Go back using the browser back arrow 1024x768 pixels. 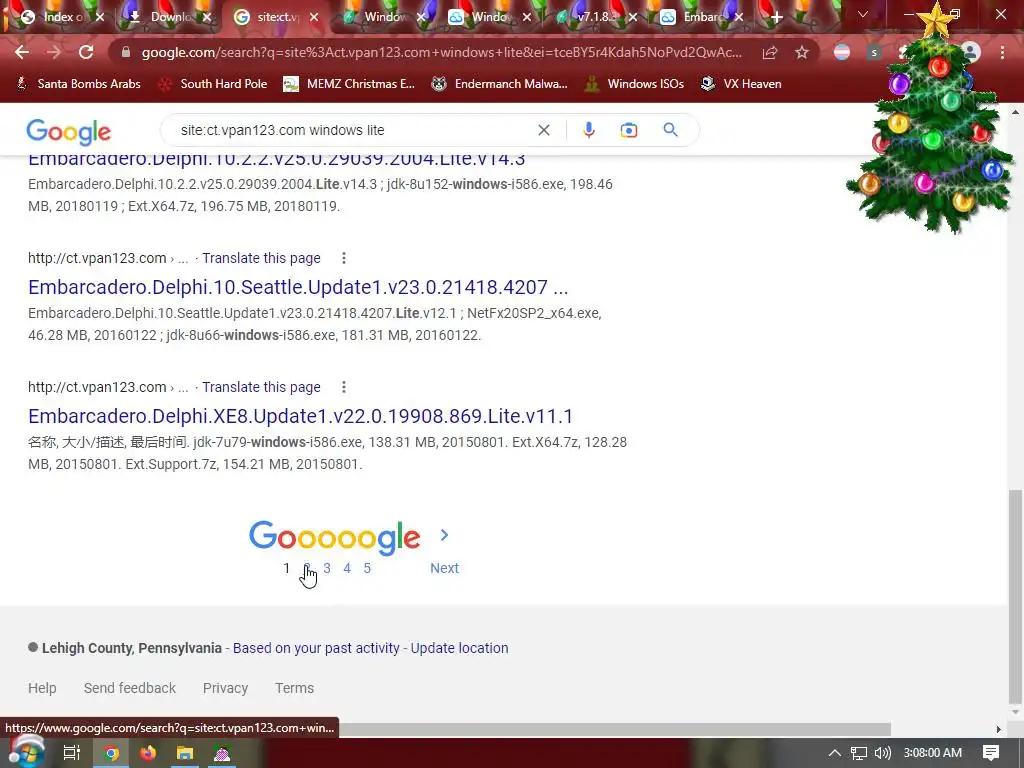22,52
